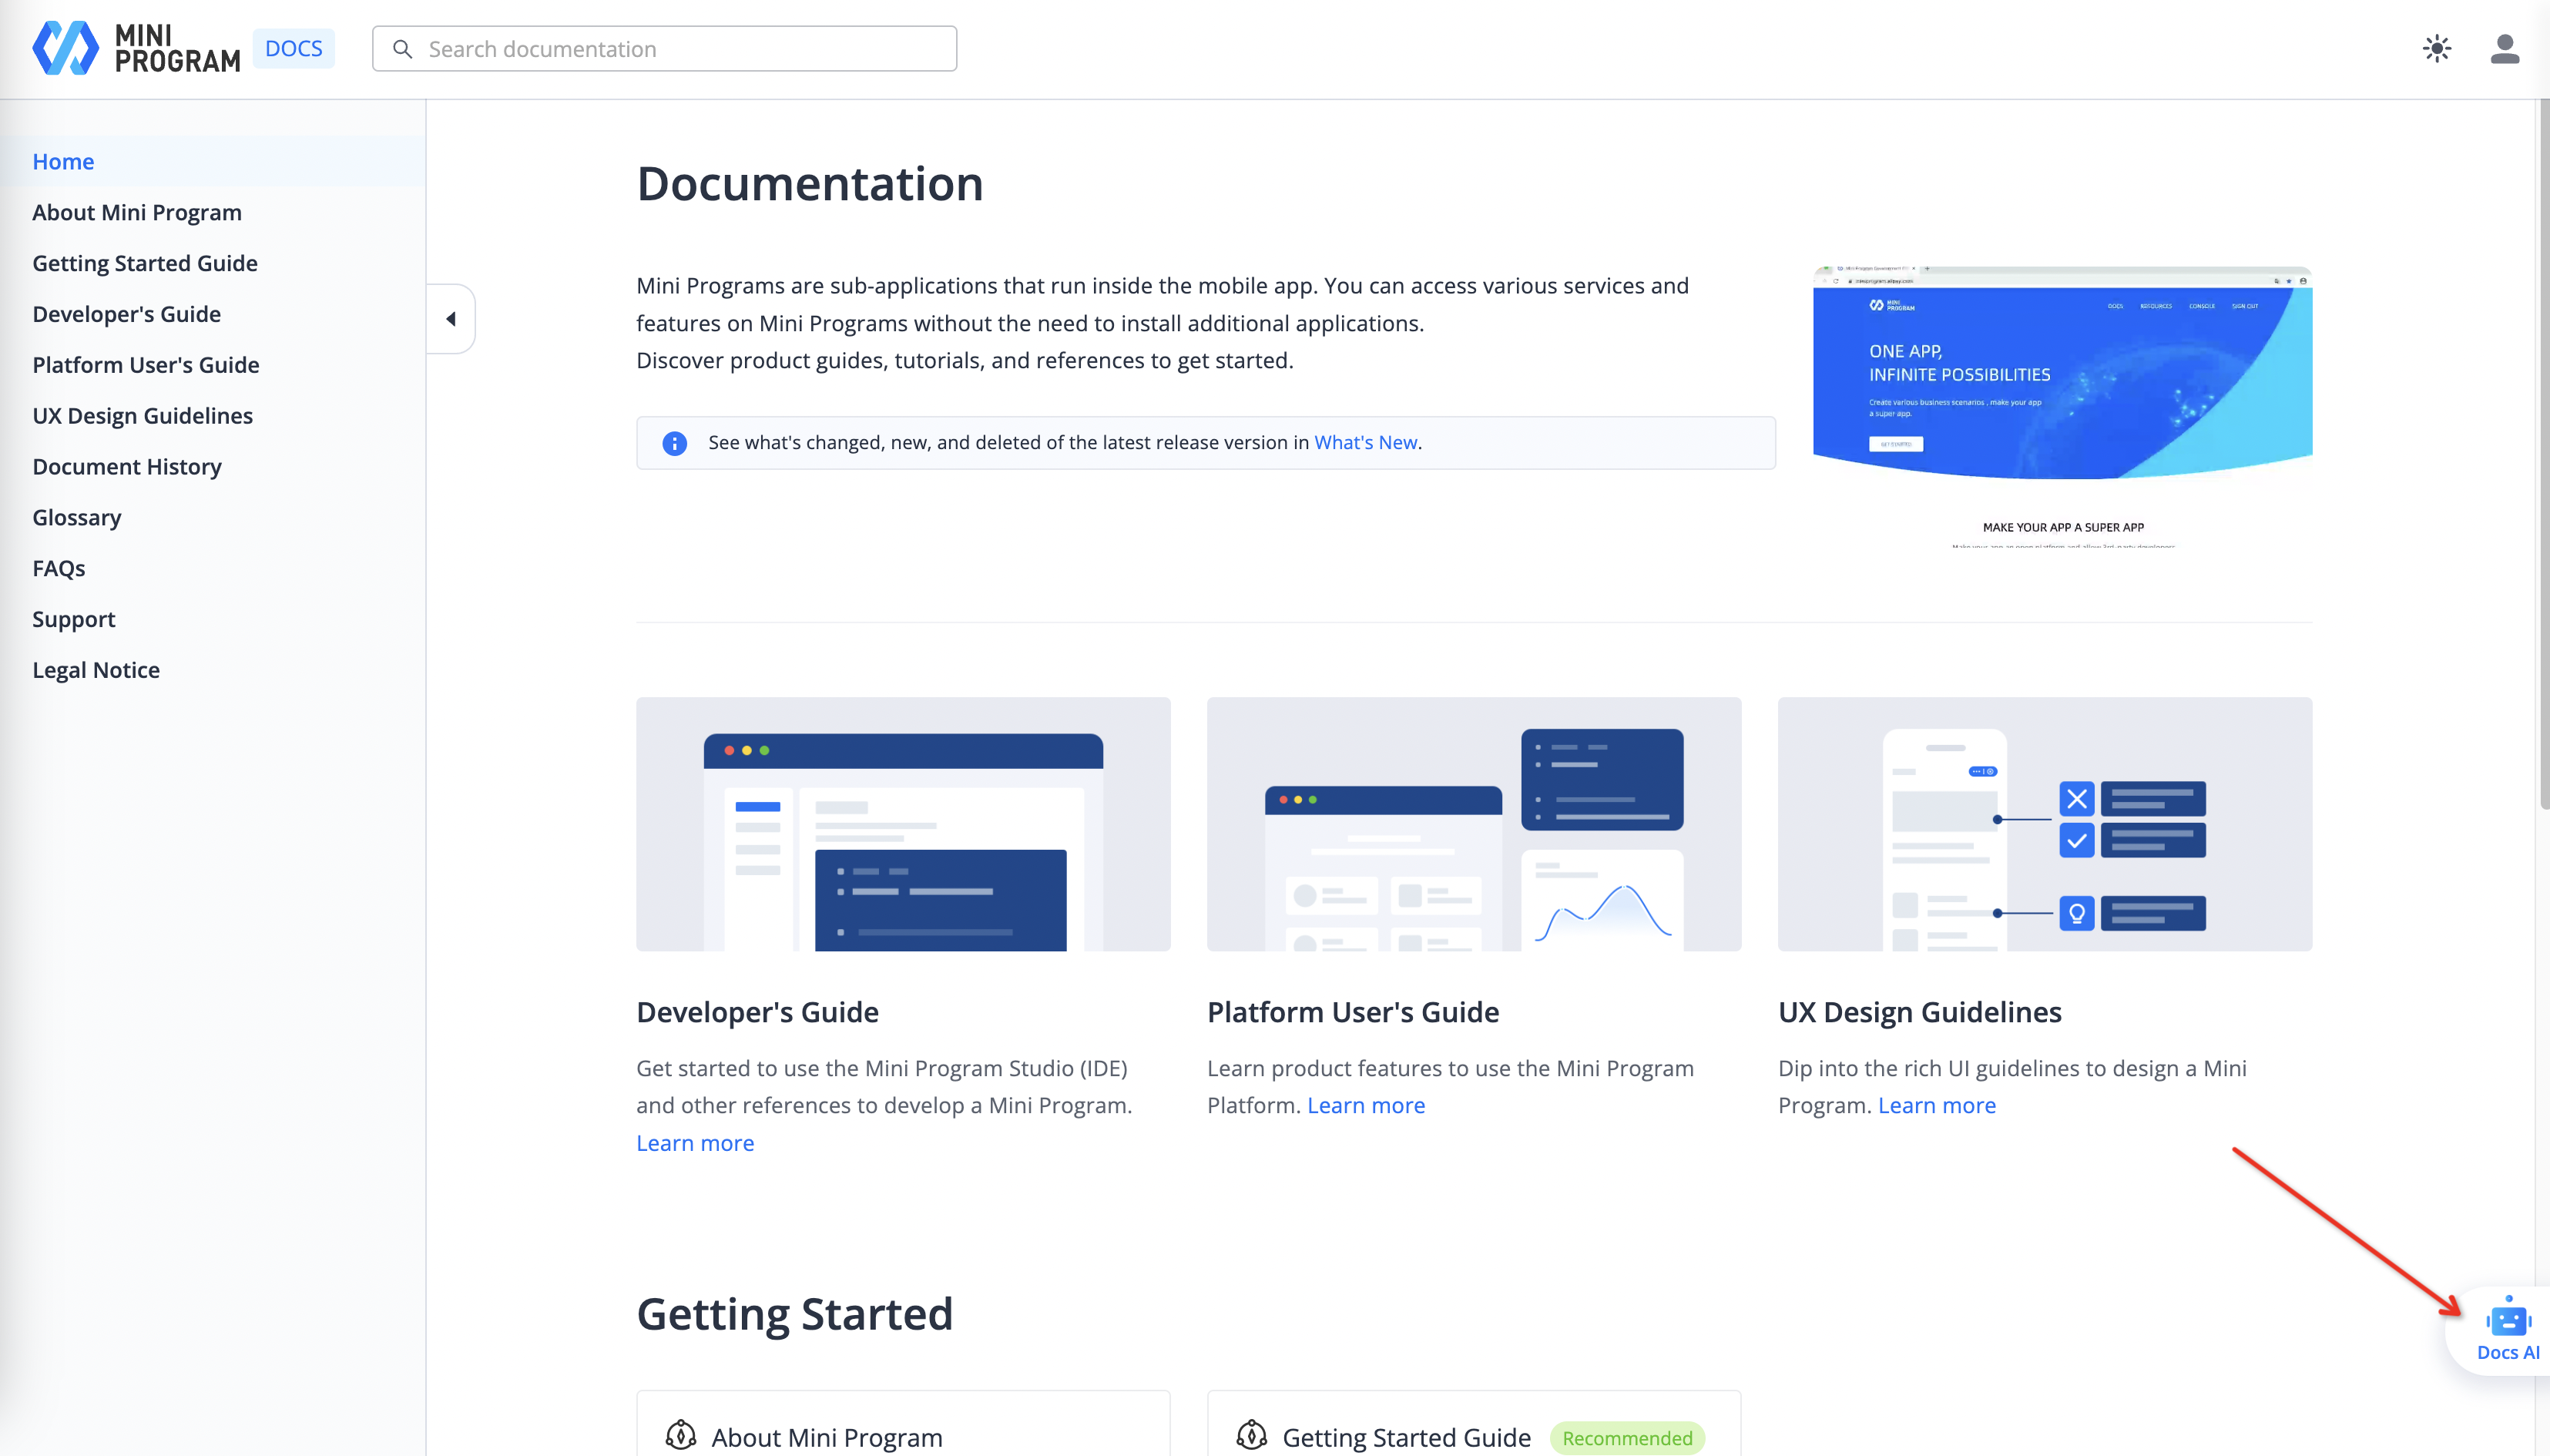
Task: Click the Mini Program logo icon
Action: [65, 48]
